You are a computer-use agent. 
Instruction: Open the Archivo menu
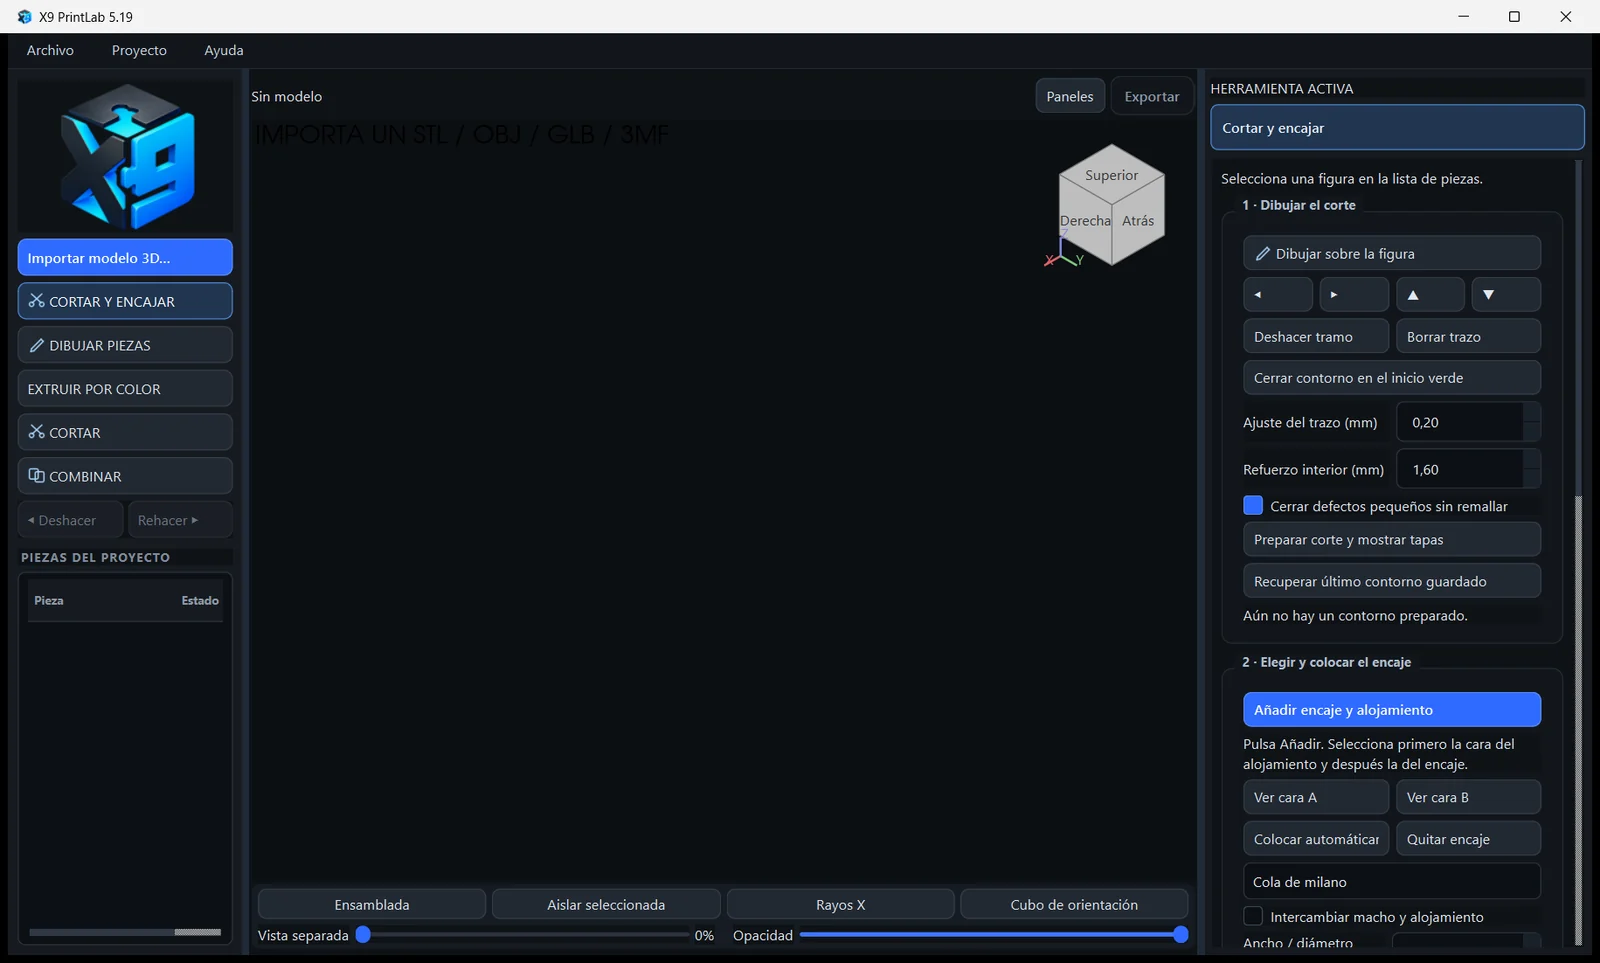[x=50, y=50]
